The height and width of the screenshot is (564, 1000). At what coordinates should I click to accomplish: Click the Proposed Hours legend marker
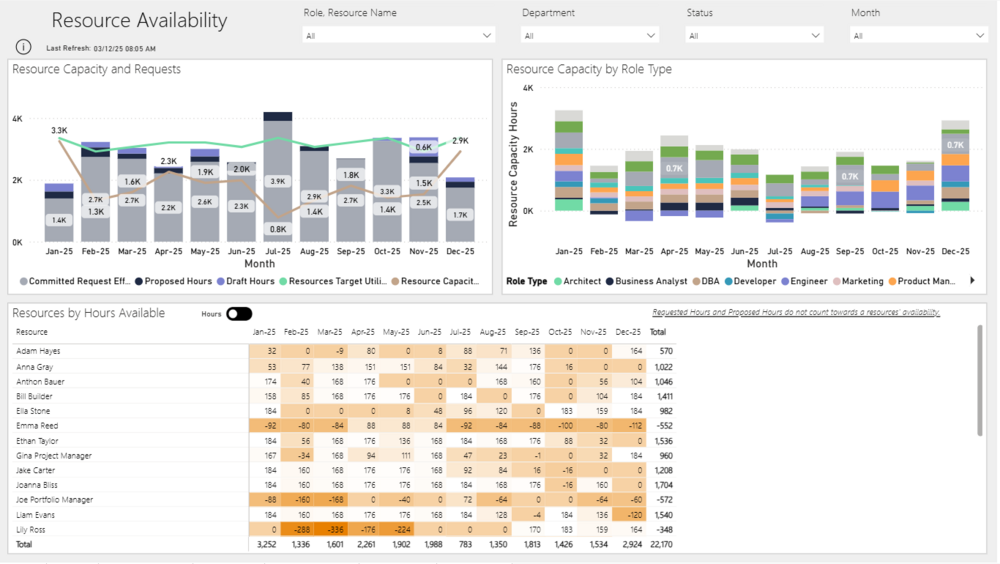pos(140,282)
